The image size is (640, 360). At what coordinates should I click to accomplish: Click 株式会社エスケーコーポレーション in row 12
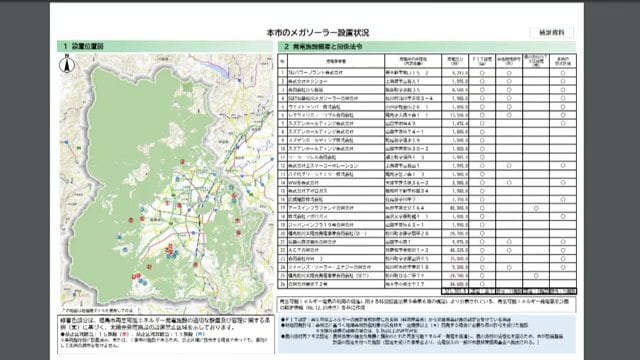click(323, 166)
